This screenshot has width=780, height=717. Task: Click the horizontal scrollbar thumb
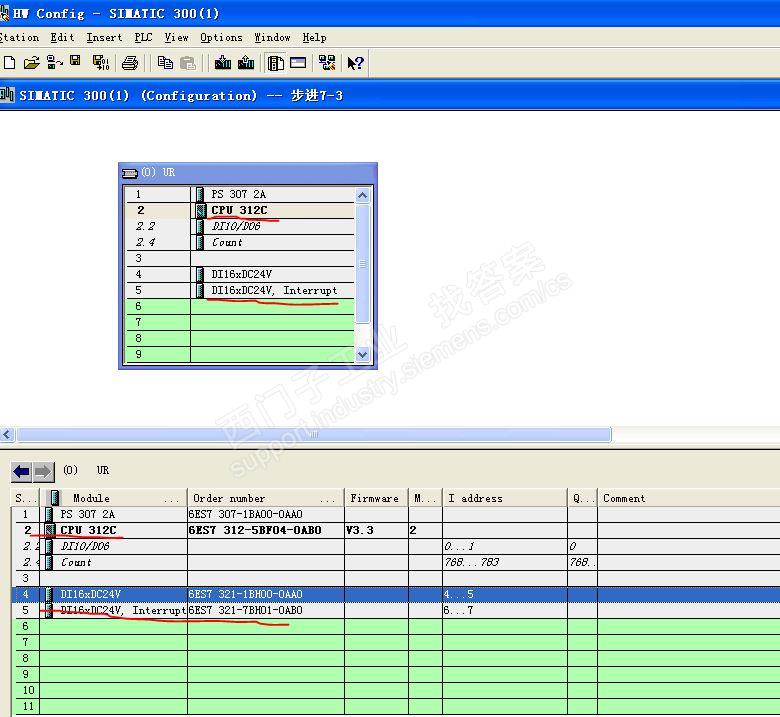314,435
